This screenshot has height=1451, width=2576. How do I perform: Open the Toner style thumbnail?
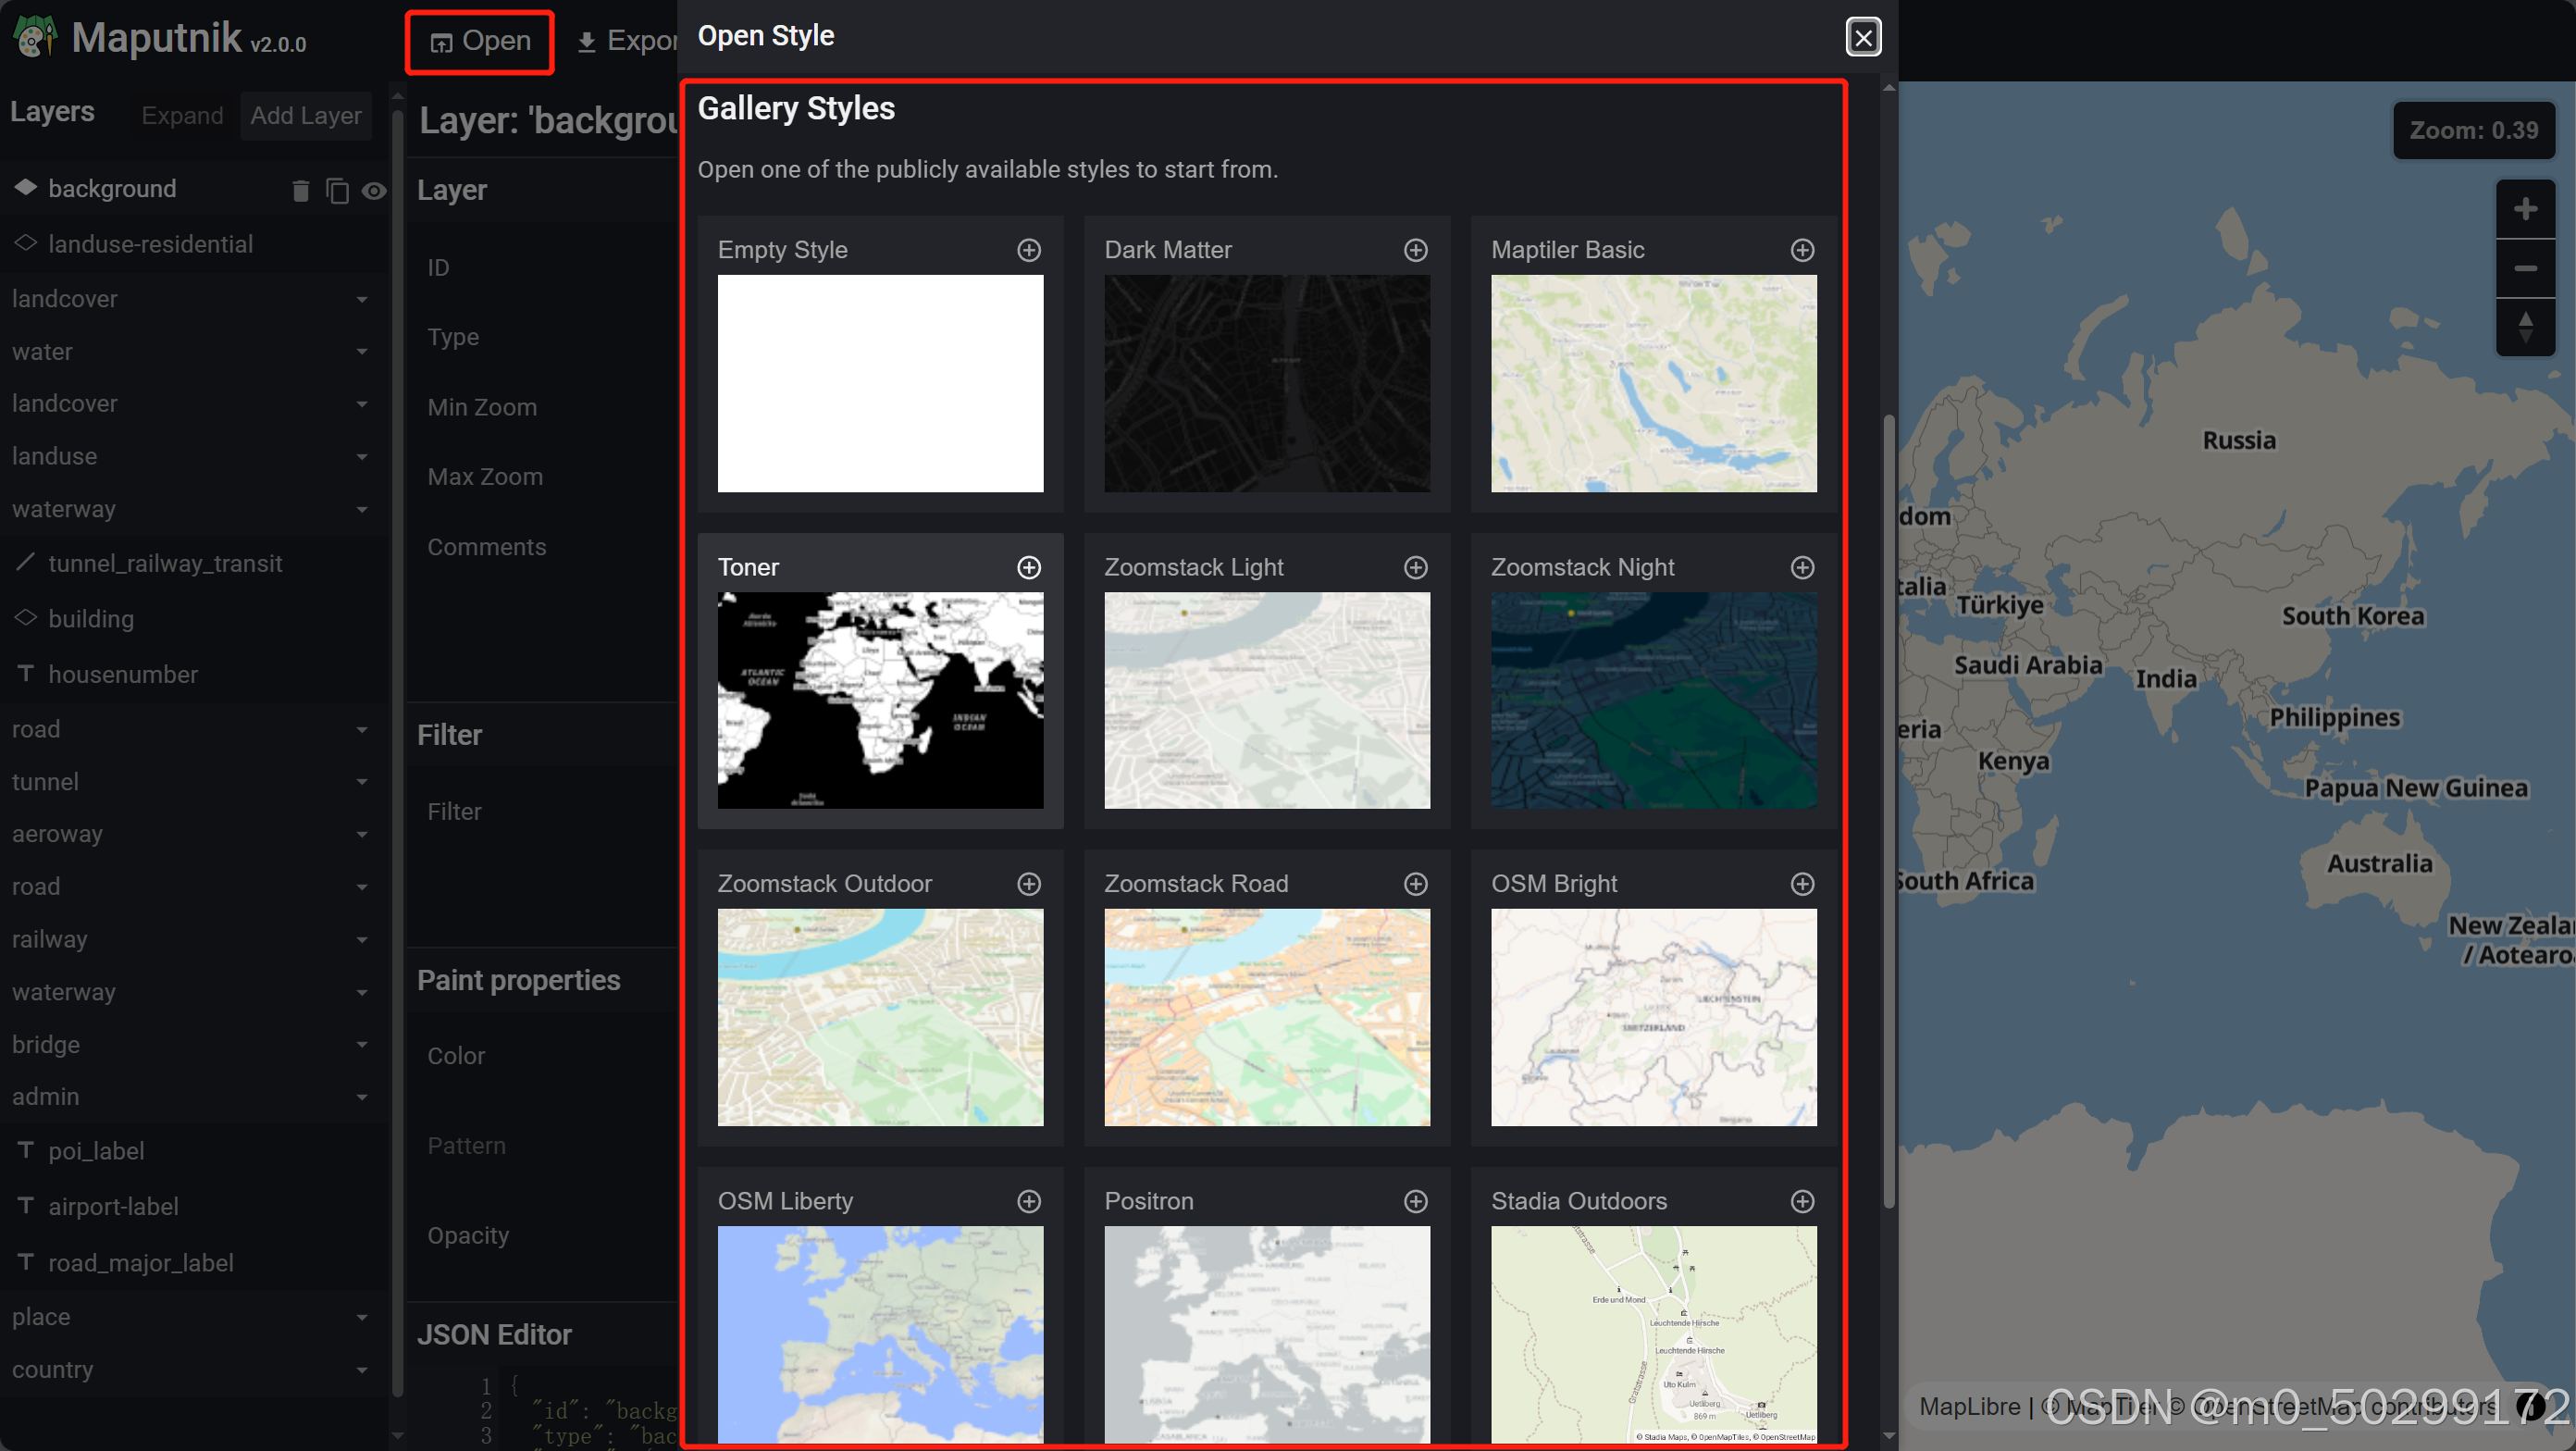[880, 700]
